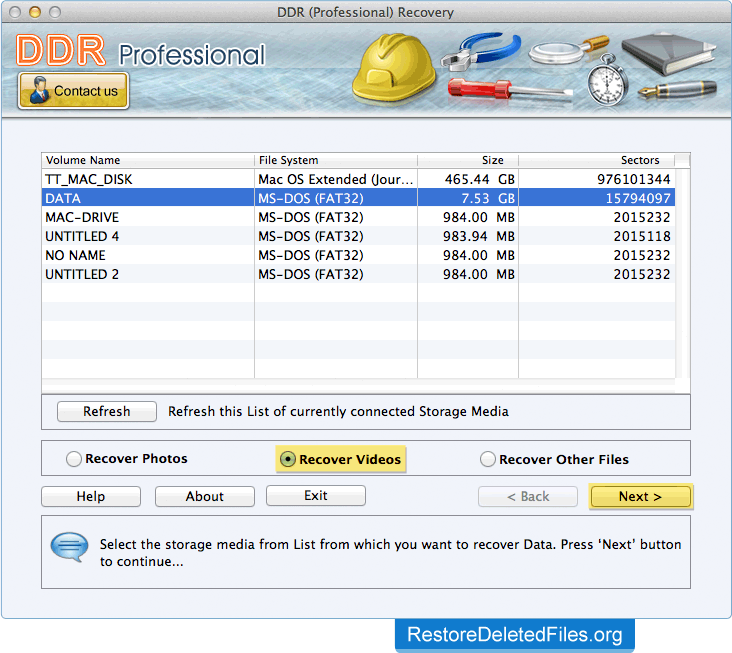
Task: Open the Help button
Action: (91, 496)
